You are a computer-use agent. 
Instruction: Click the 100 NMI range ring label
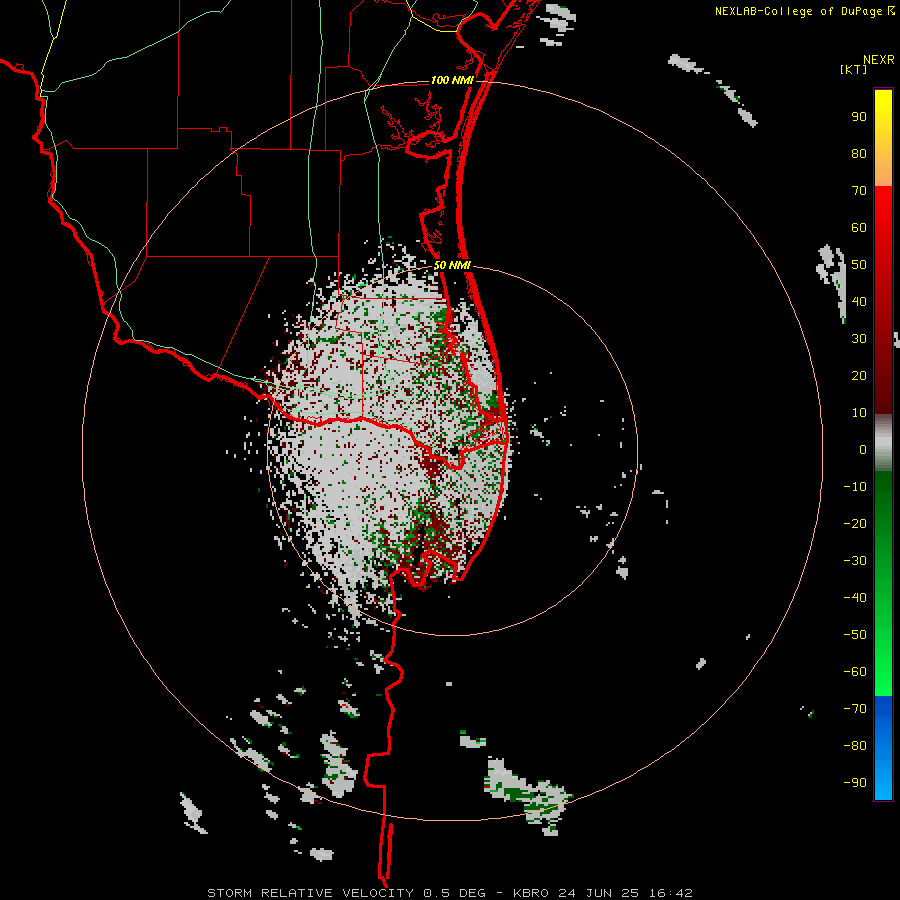click(452, 80)
